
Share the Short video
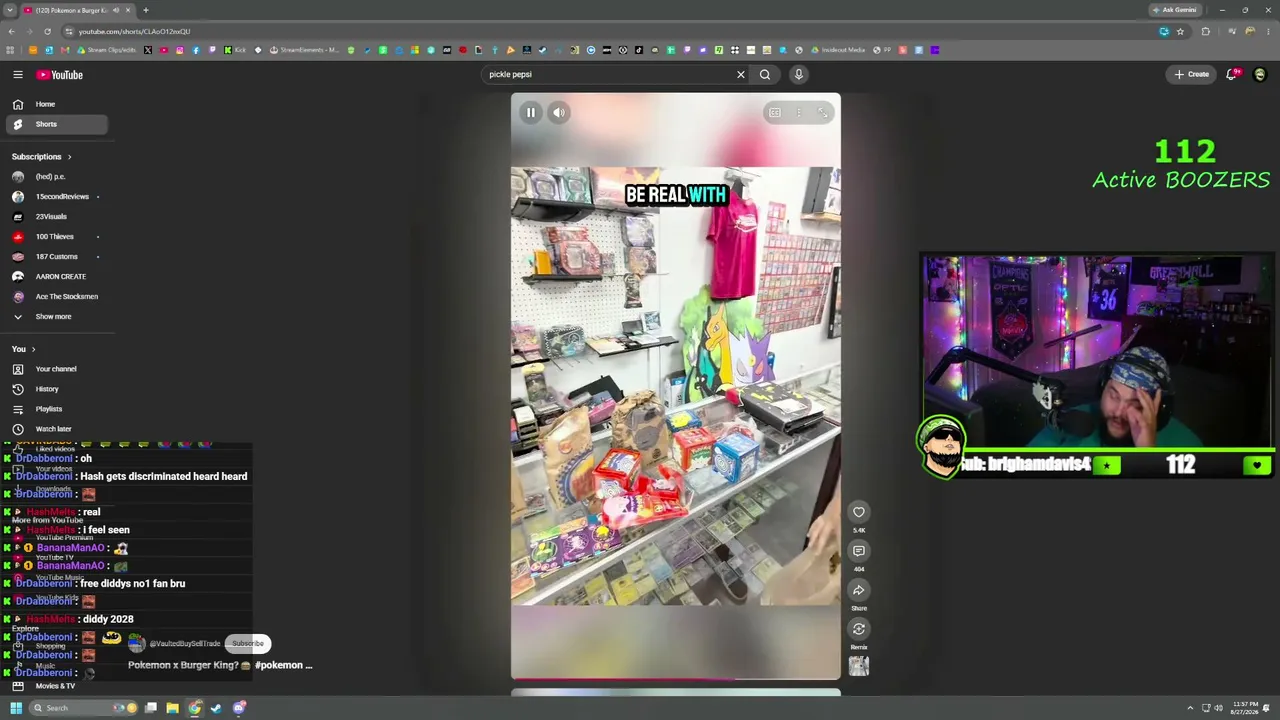pyautogui.click(x=858, y=590)
